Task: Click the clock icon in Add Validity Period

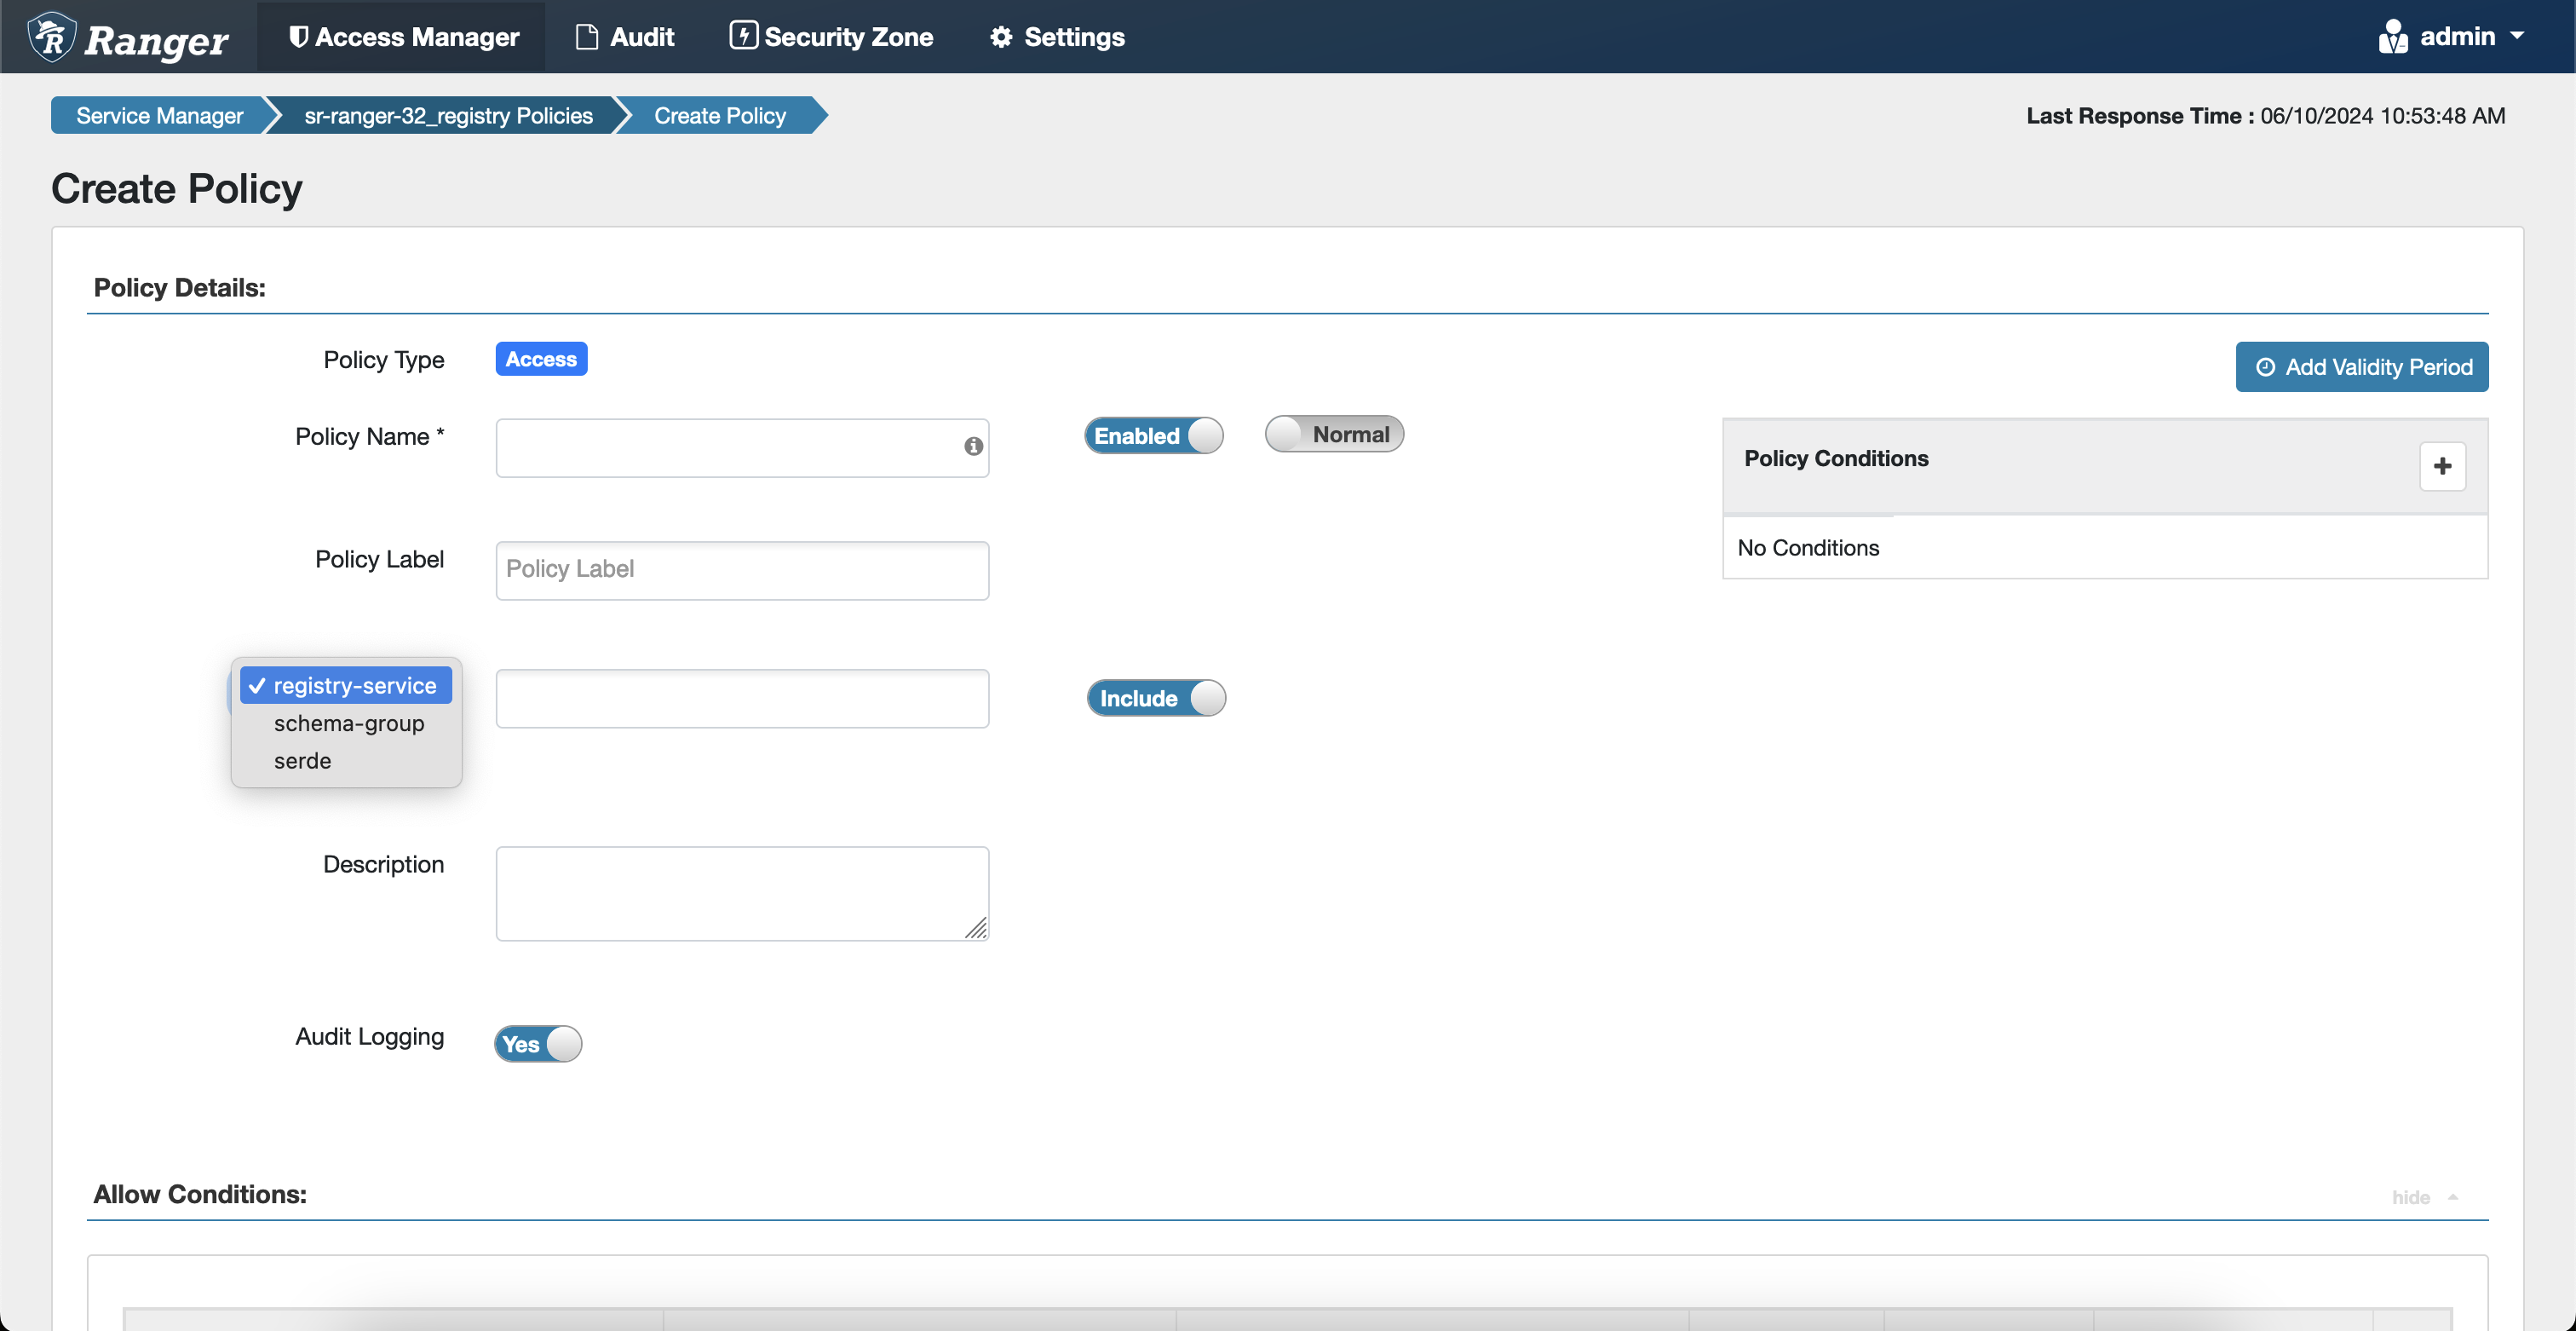Action: click(2266, 366)
